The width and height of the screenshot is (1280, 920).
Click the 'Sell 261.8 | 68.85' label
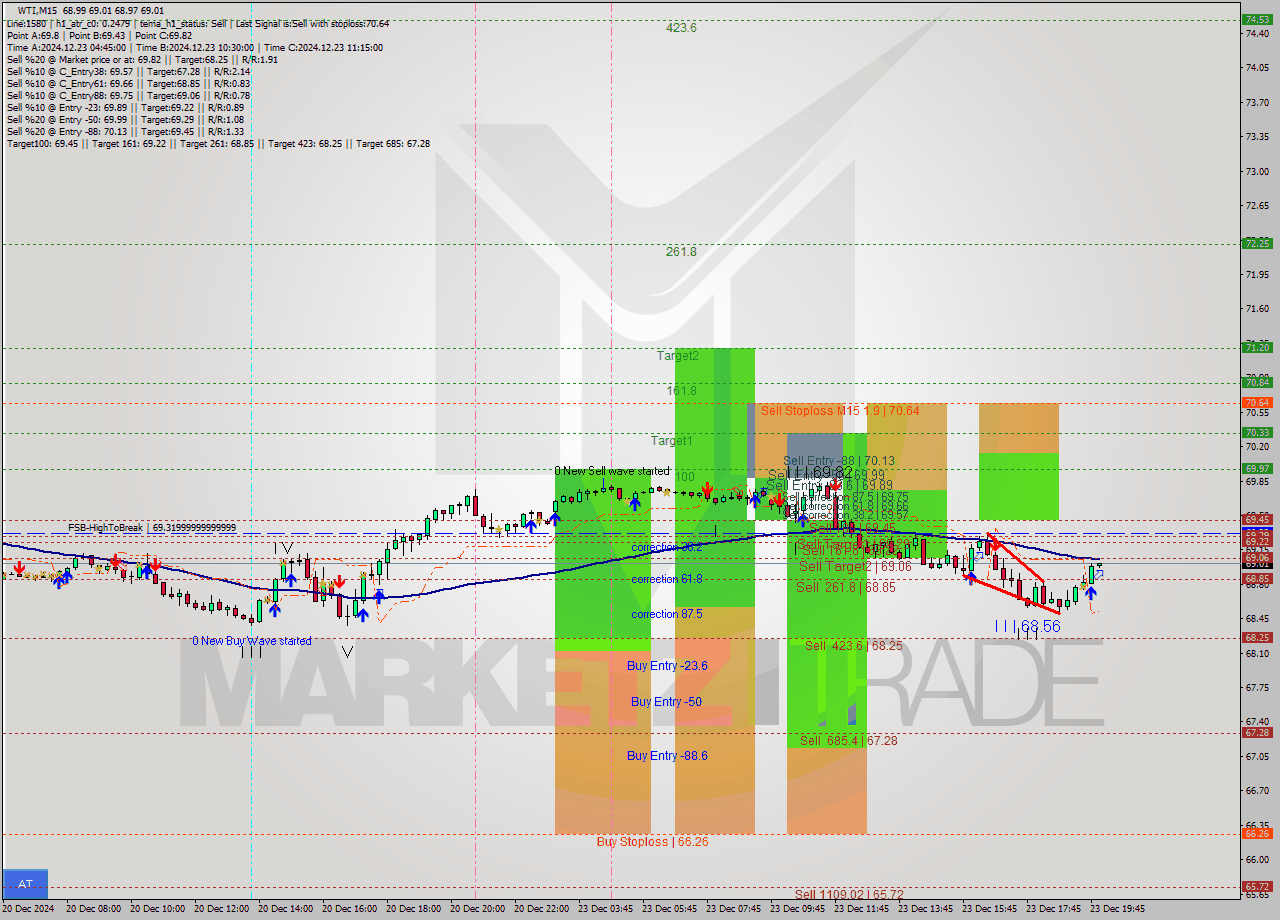(846, 587)
